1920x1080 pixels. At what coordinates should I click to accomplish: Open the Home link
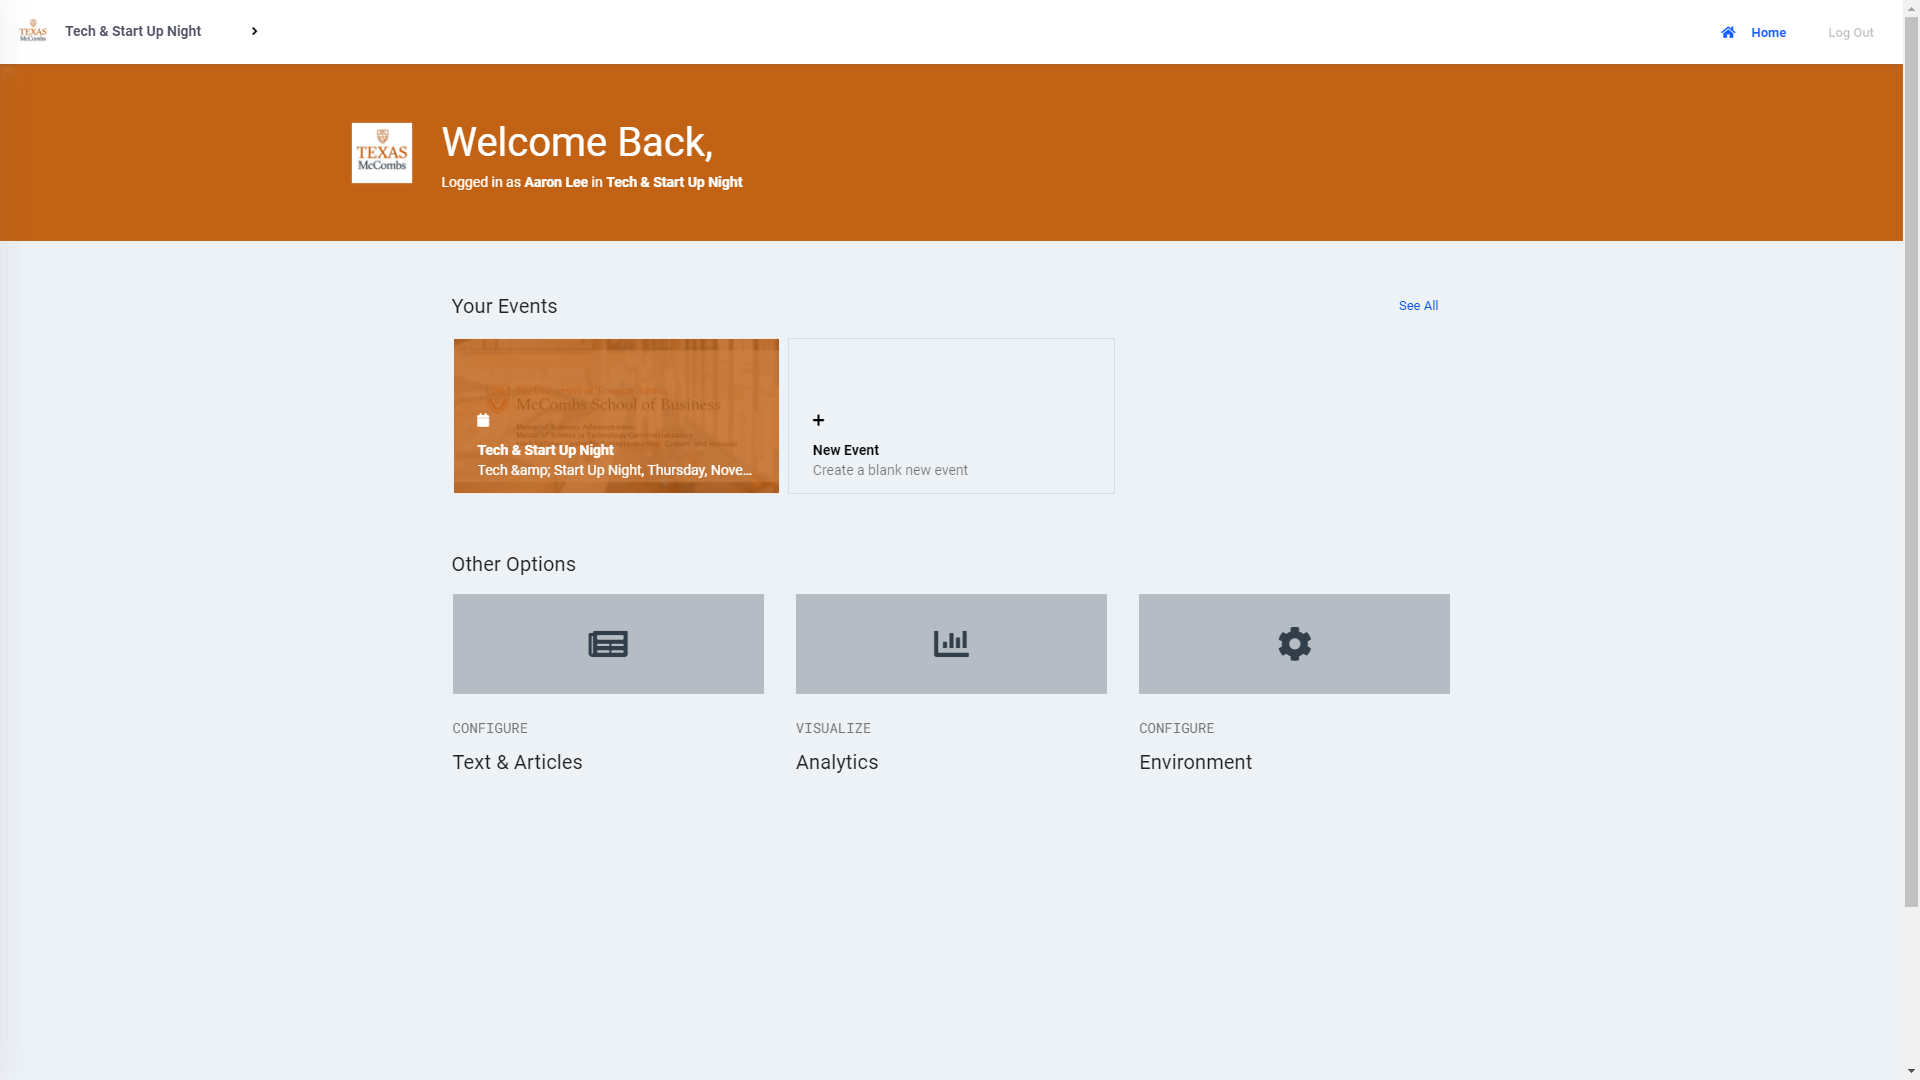point(1768,32)
